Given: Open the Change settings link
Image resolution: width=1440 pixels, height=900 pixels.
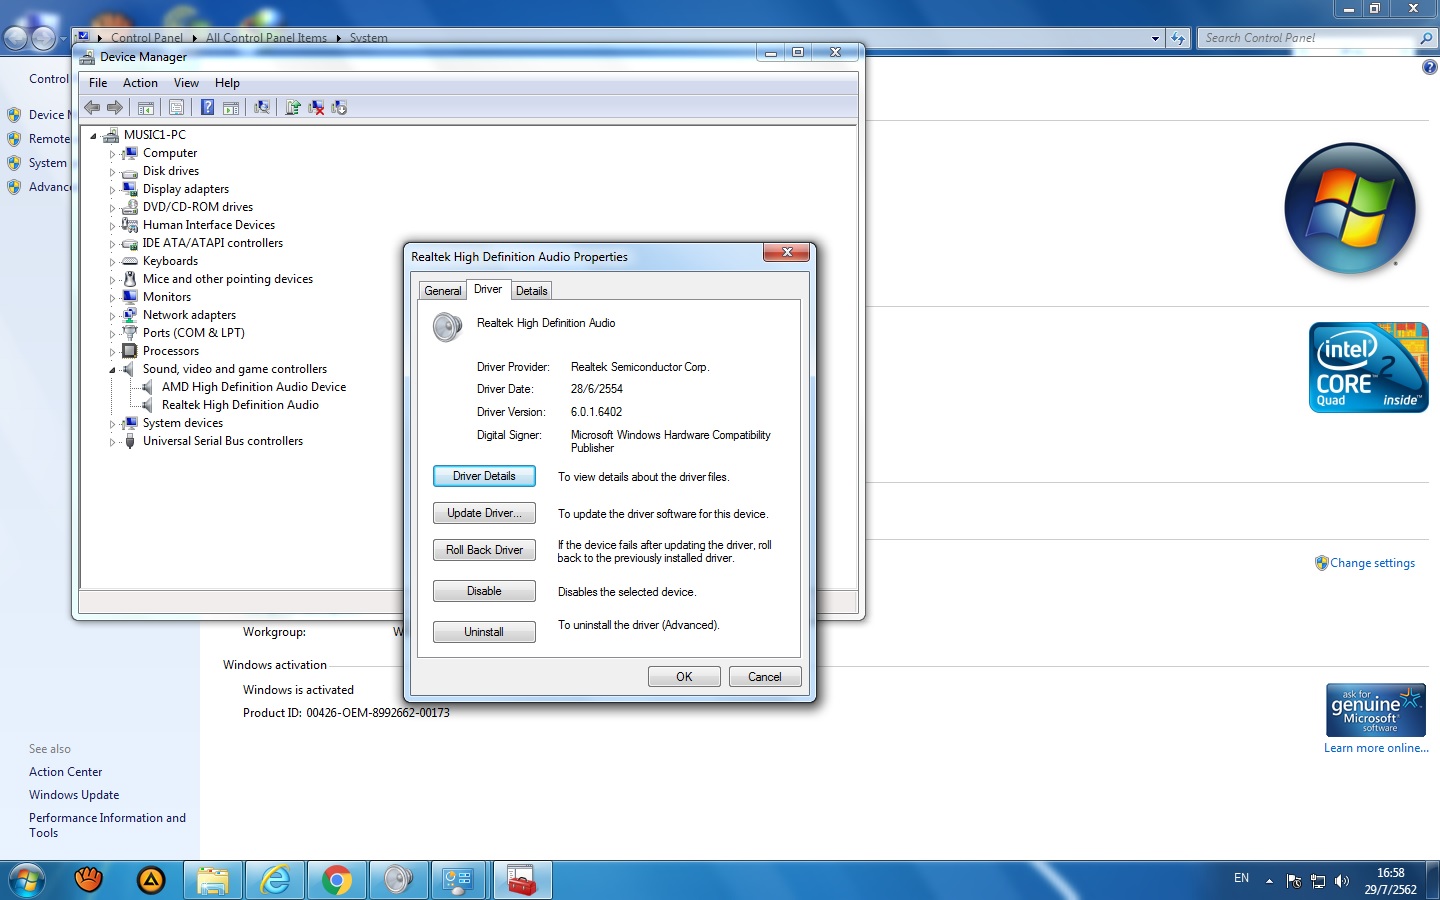Looking at the screenshot, I should point(1372,563).
